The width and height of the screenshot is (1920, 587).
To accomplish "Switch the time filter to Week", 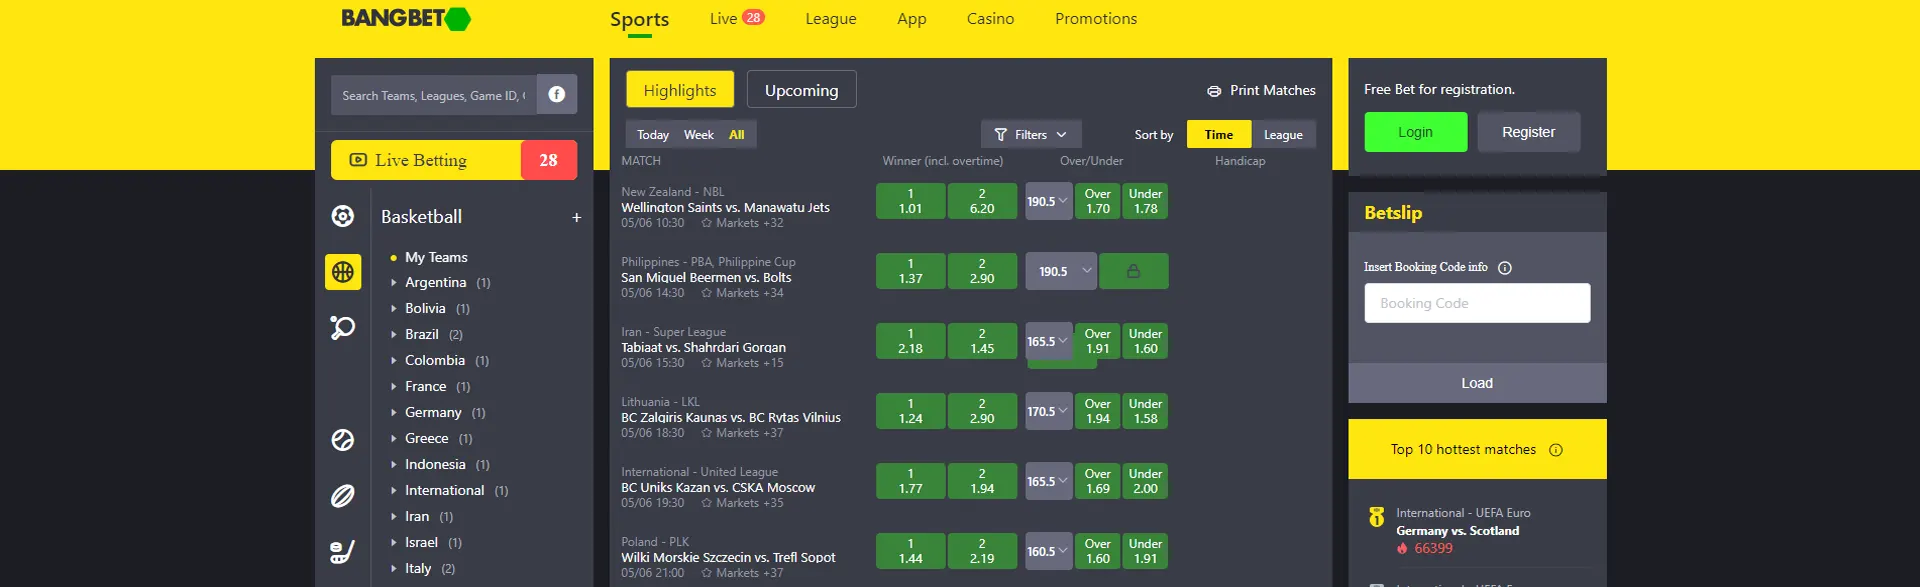I will pyautogui.click(x=698, y=135).
